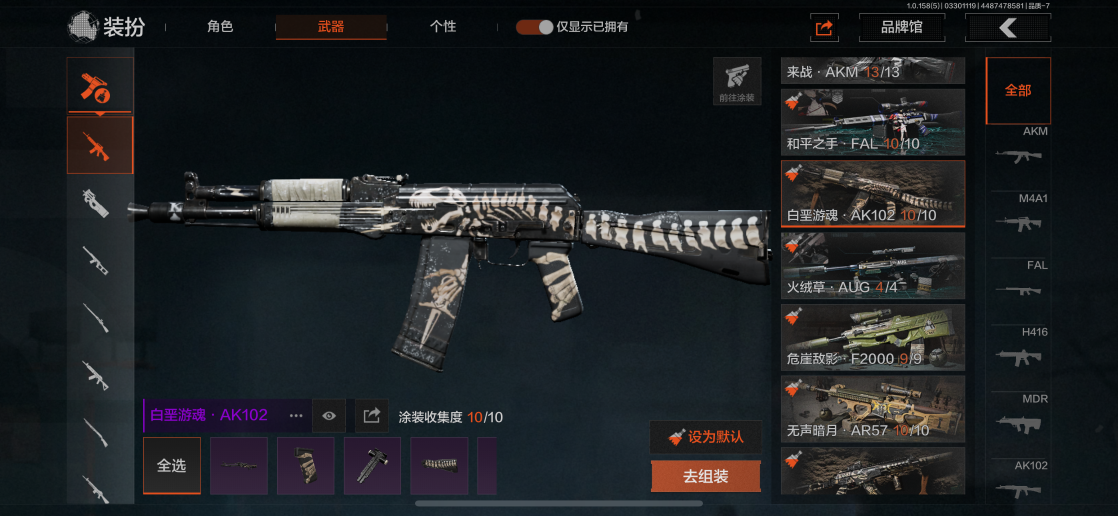Click the 设为默认 button
The width and height of the screenshot is (1118, 516).
pos(706,437)
